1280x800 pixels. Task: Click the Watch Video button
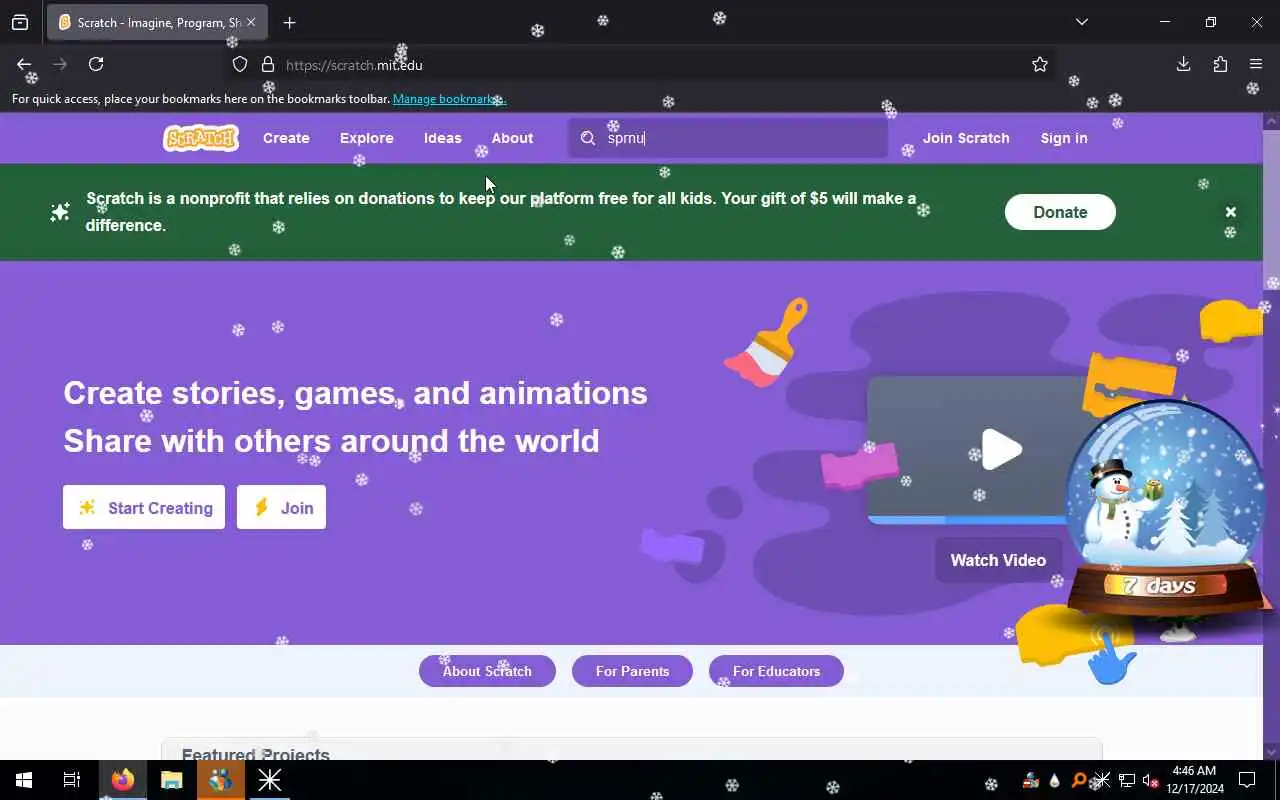point(998,560)
